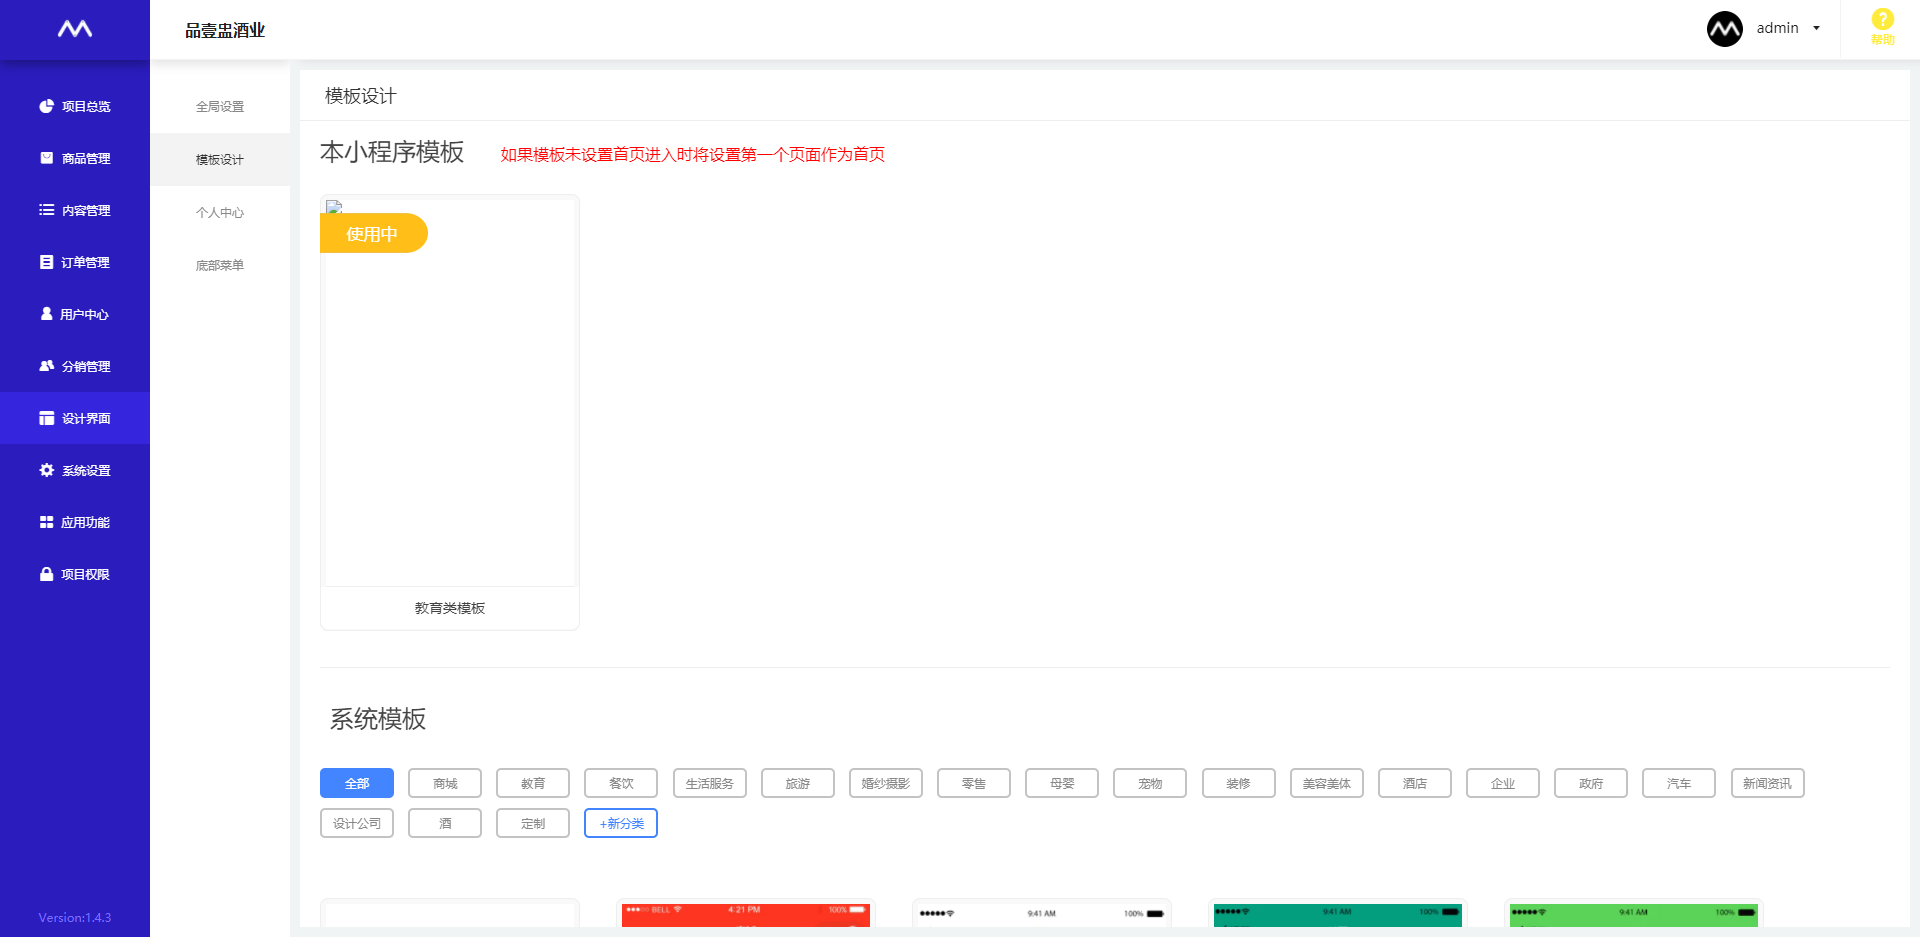Screen dimensions: 1920x937
Task: Click the 商品管理 bag icon
Action: [46, 158]
